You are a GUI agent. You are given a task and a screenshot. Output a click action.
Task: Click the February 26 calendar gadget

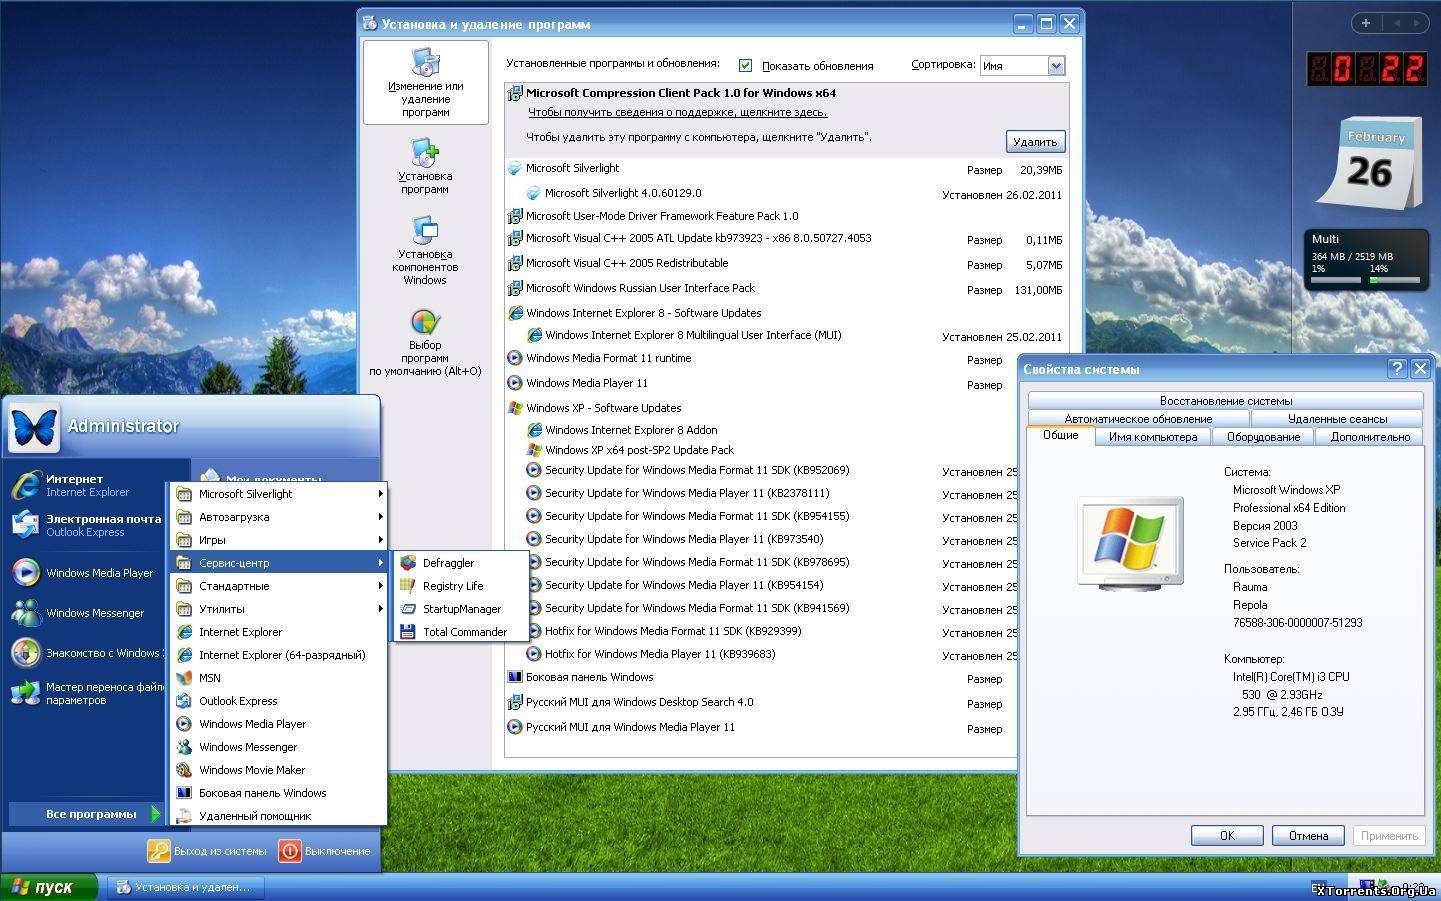[x=1369, y=164]
